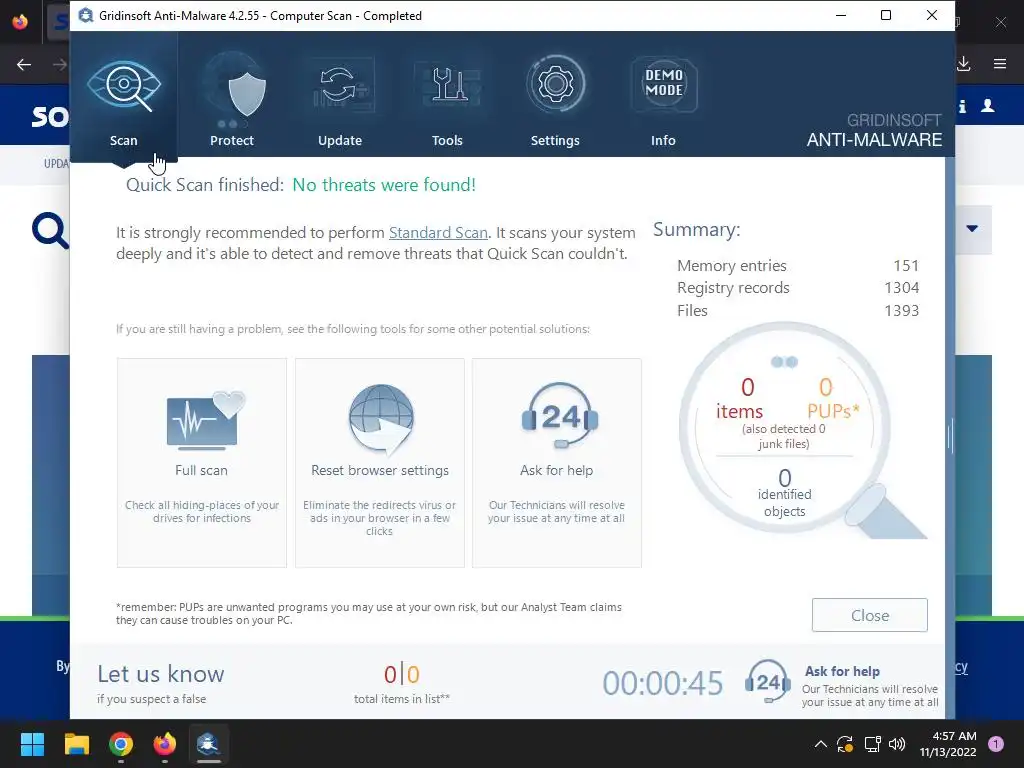Open File Explorer from the taskbar

pyautogui.click(x=77, y=744)
